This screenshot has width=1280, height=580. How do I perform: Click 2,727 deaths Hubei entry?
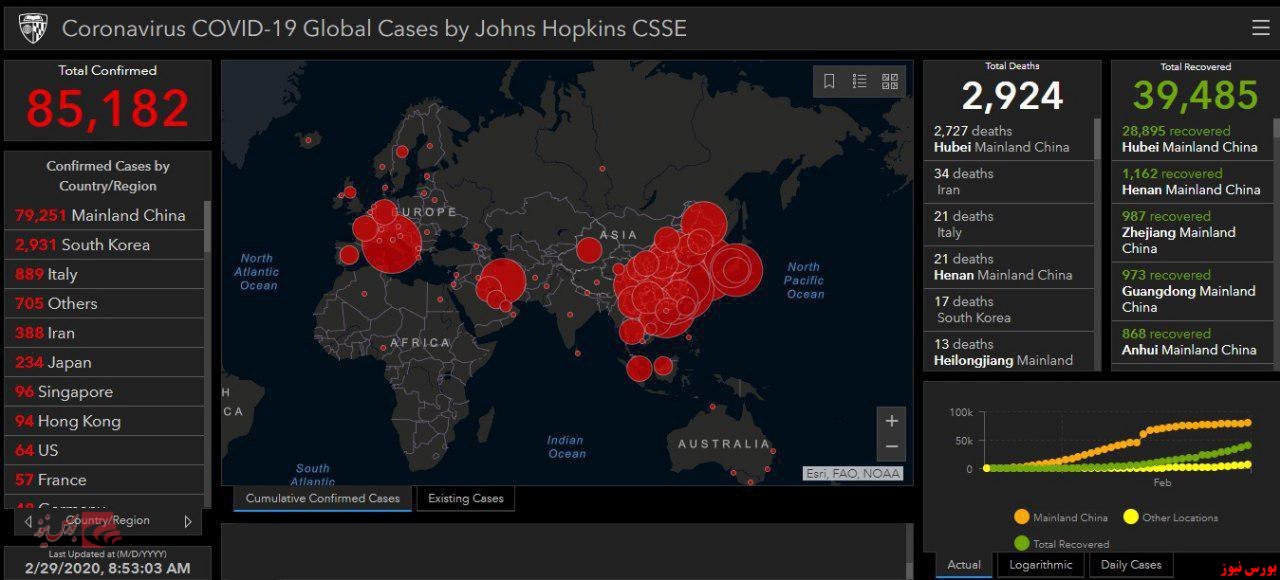[x=1009, y=139]
